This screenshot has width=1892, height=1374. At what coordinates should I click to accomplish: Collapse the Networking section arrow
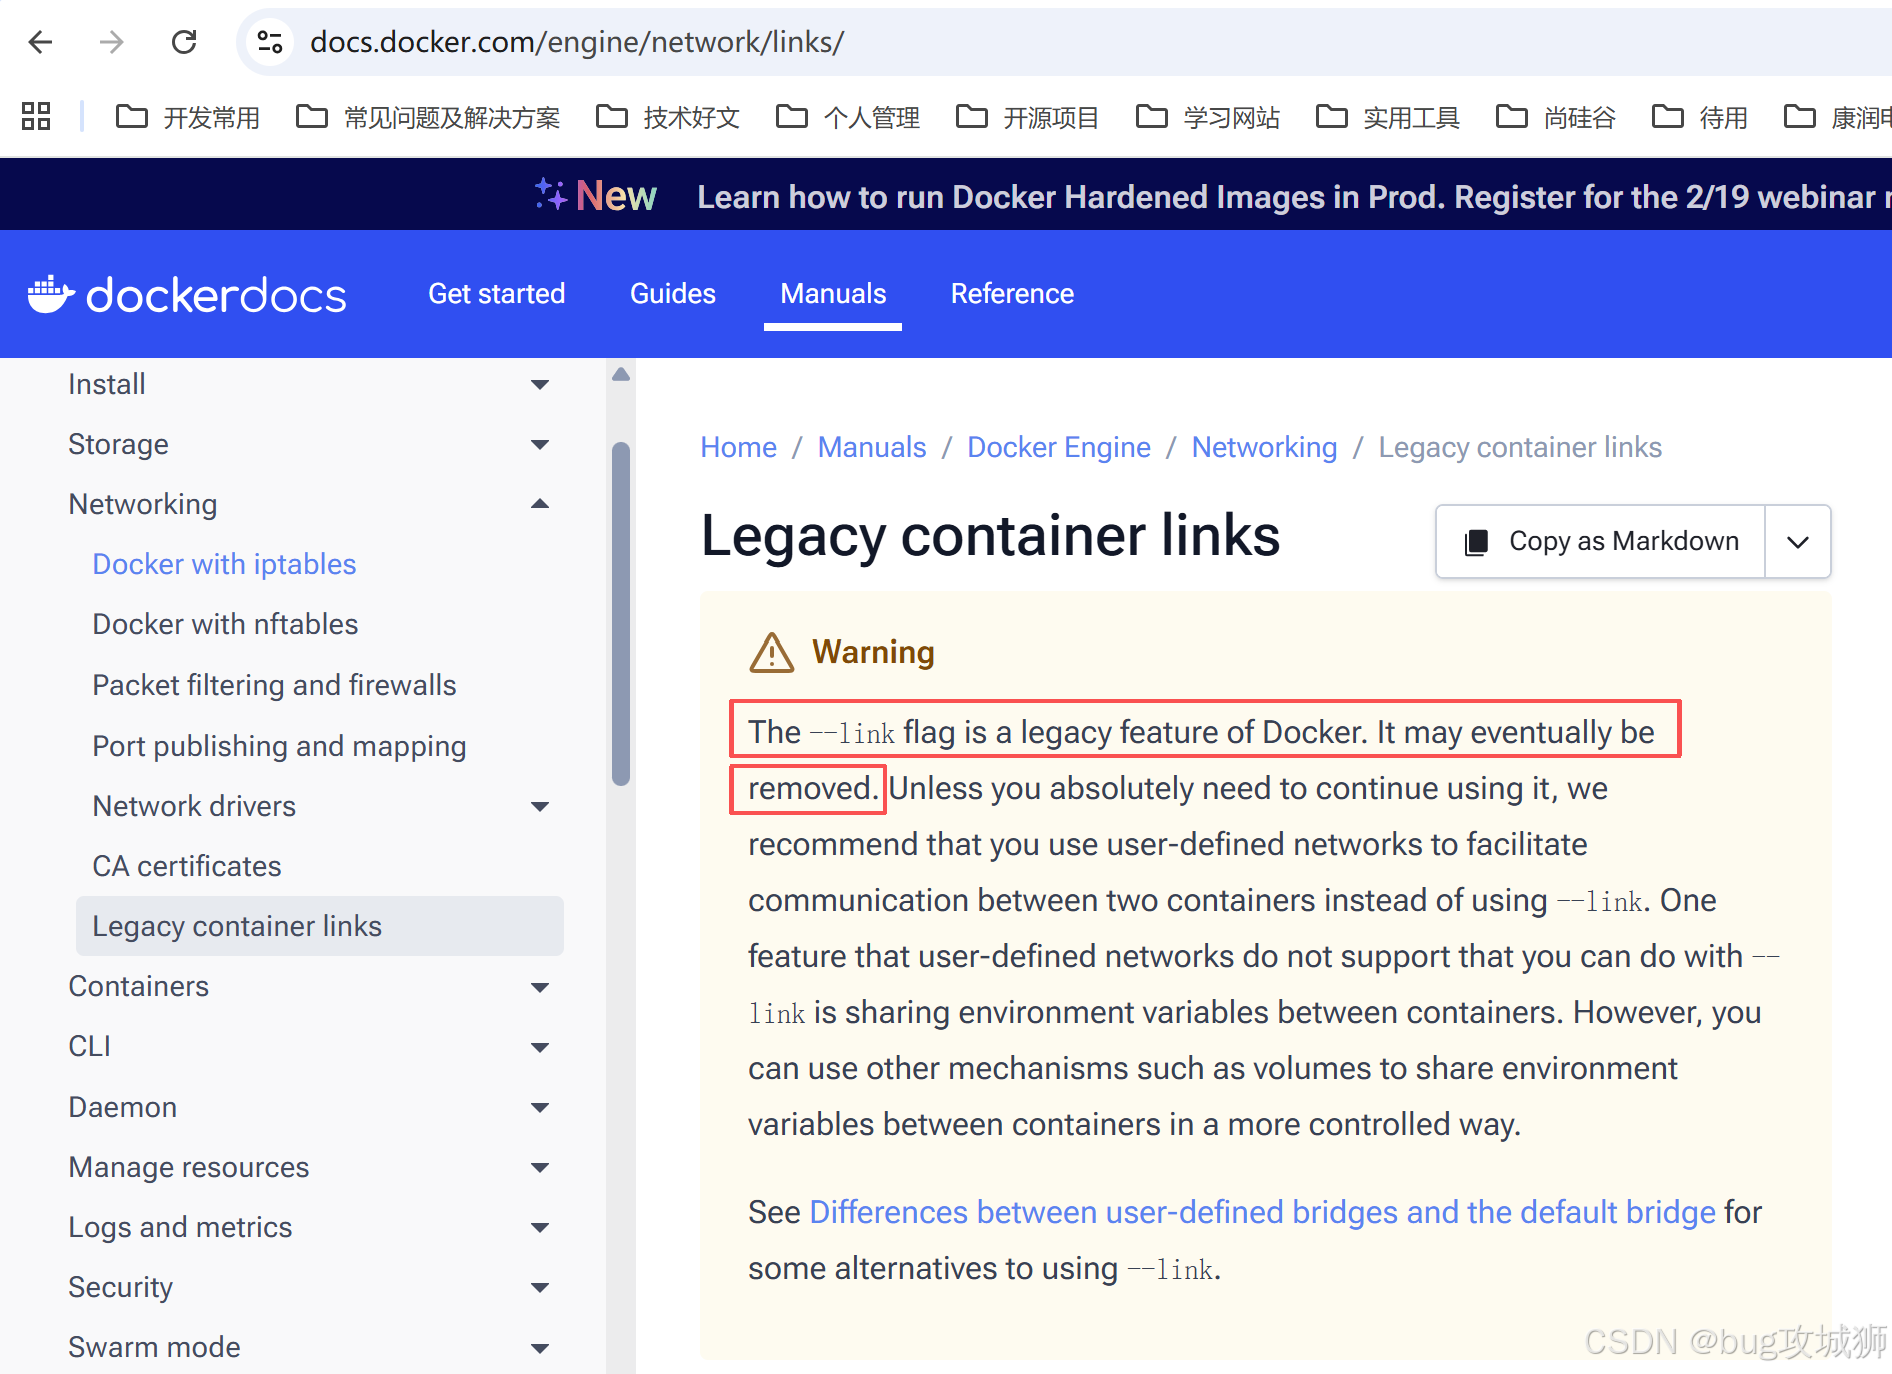click(540, 504)
